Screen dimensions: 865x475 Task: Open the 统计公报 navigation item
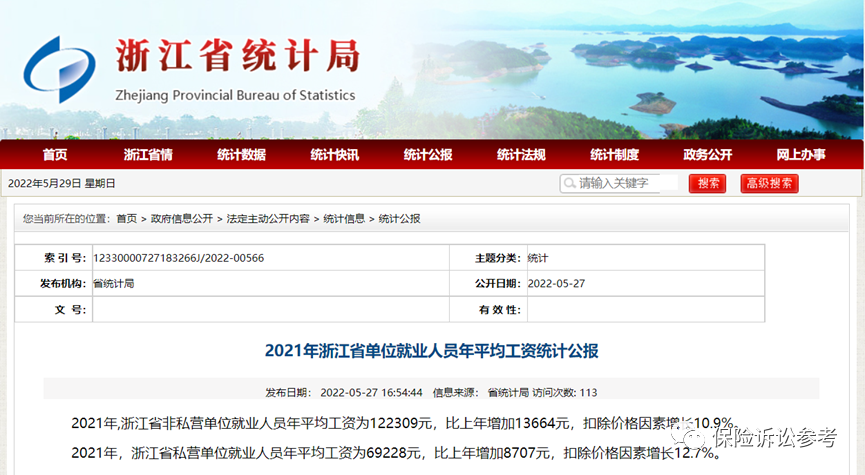click(428, 155)
